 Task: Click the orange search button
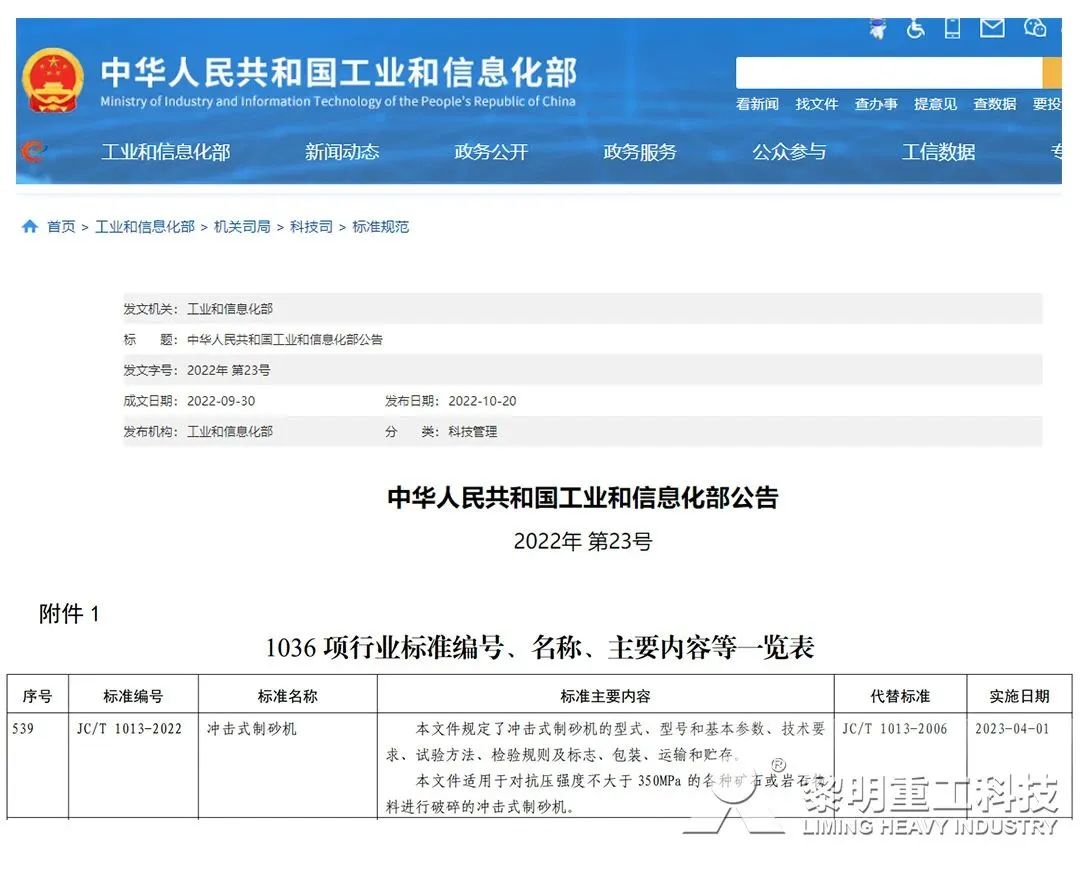click(x=1052, y=73)
